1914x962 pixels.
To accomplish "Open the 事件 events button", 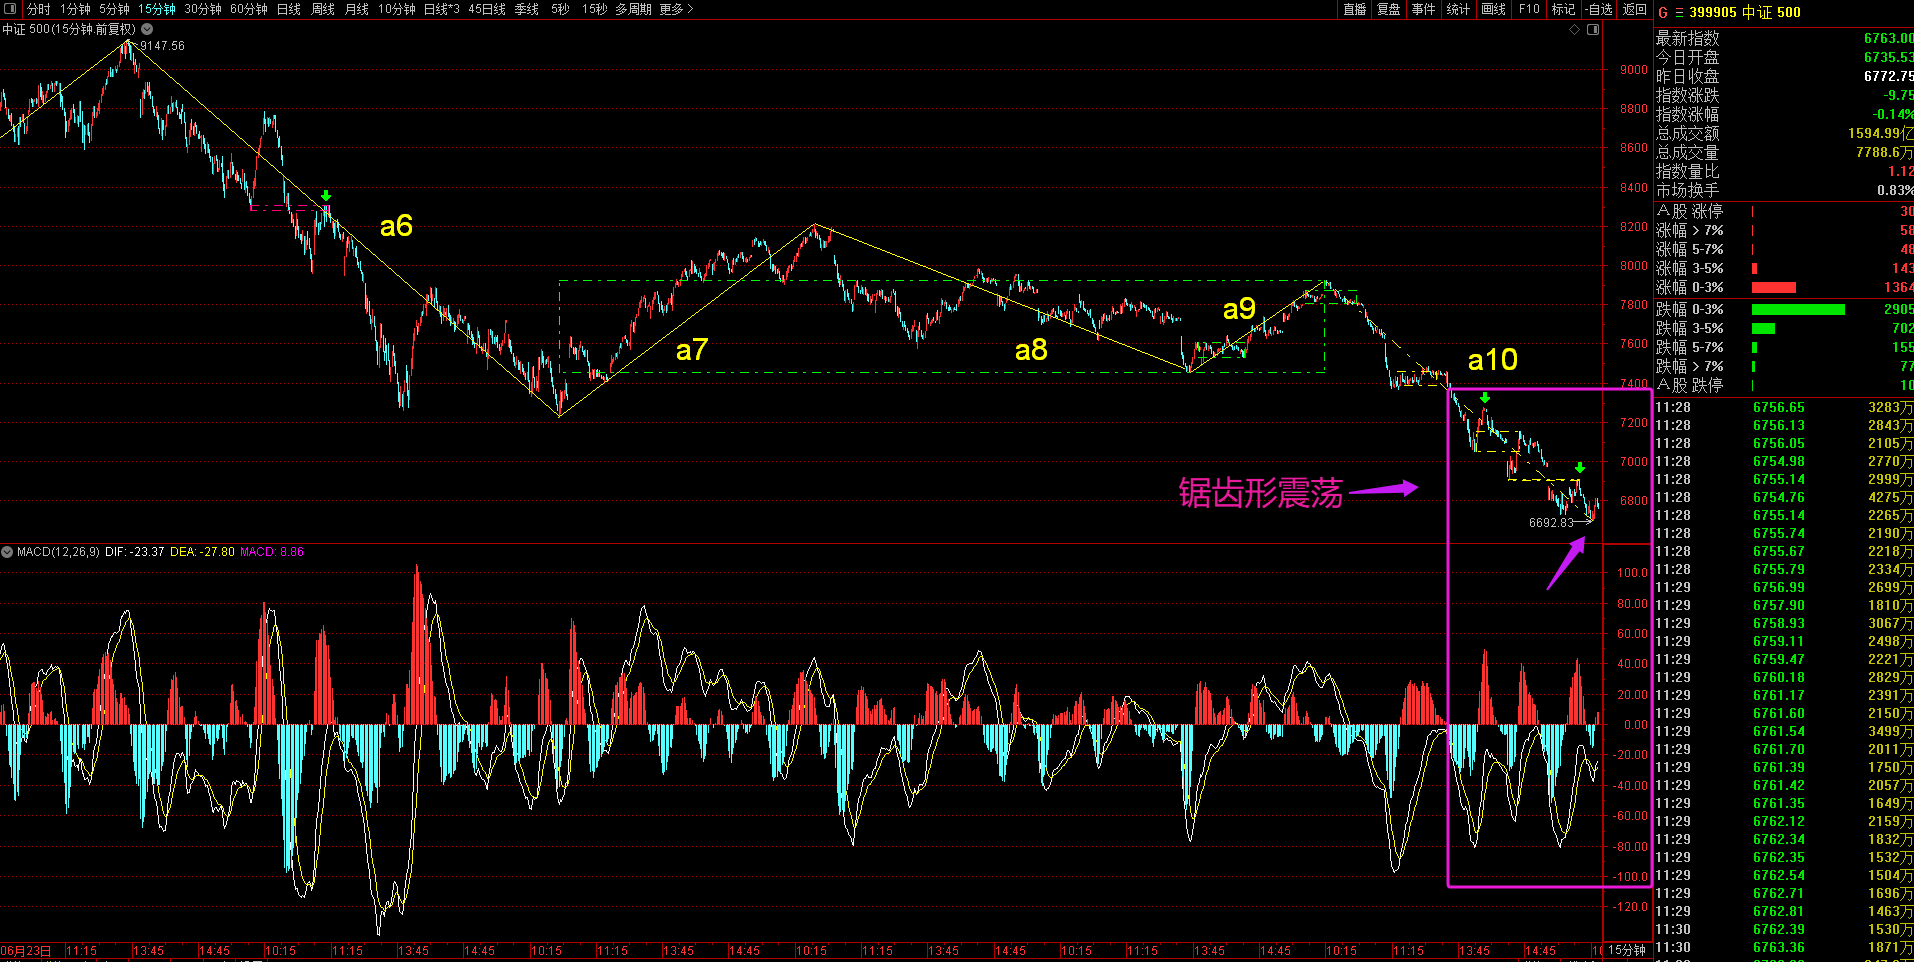I will point(1424,9).
